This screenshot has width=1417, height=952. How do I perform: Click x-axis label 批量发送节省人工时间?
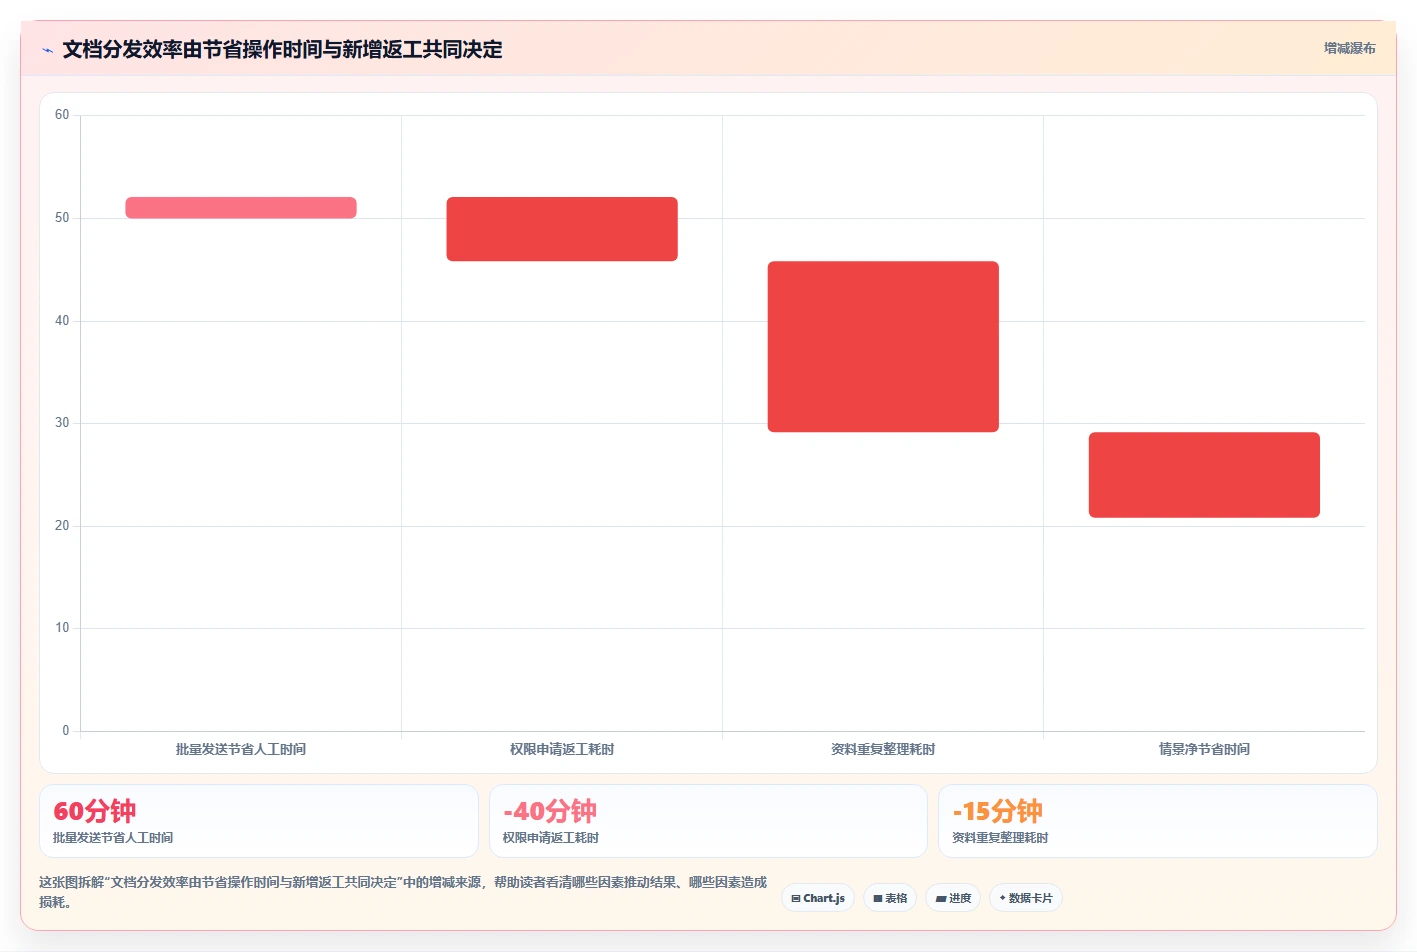pyautogui.click(x=241, y=749)
